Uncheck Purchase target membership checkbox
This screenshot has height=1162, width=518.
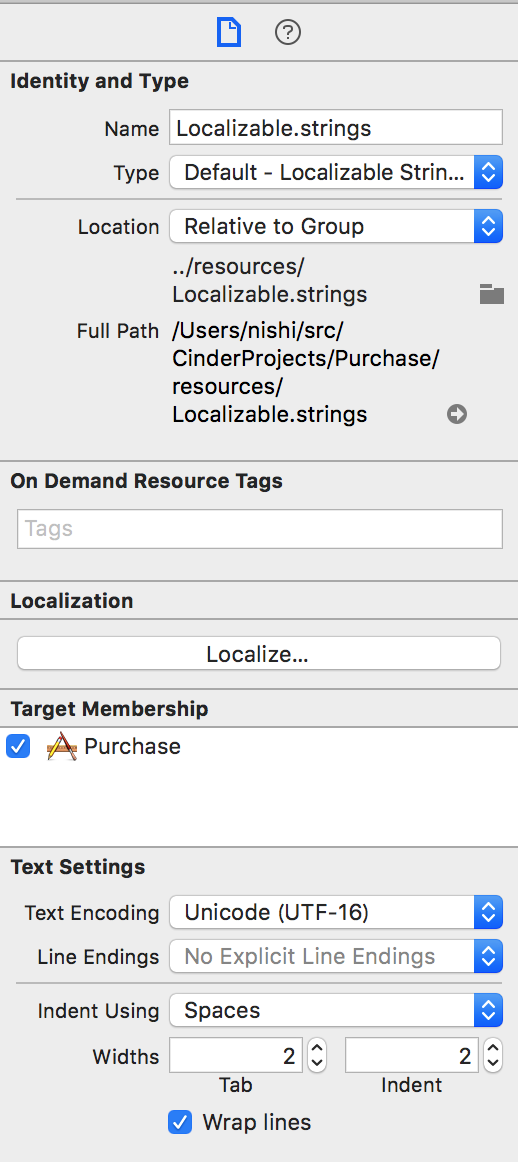click(x=18, y=746)
